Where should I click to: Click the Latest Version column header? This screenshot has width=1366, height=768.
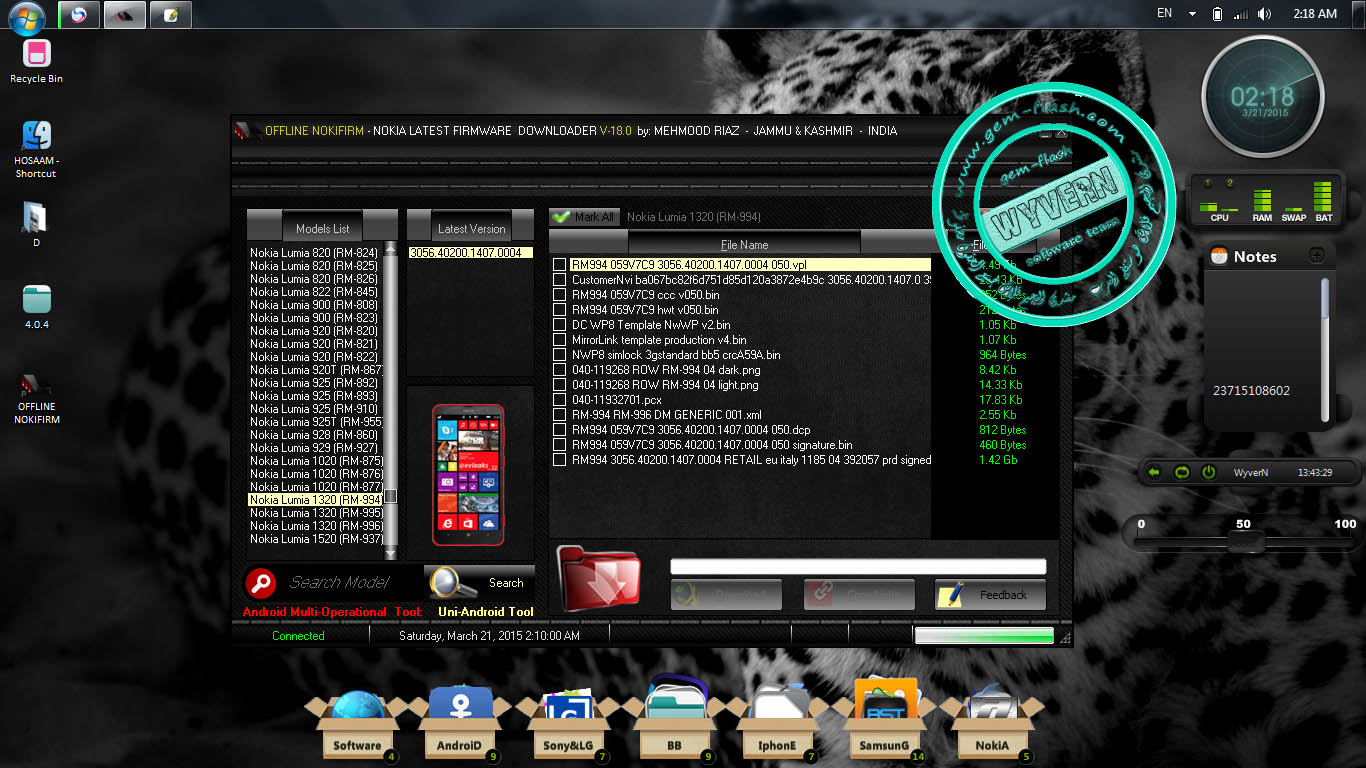click(472, 229)
